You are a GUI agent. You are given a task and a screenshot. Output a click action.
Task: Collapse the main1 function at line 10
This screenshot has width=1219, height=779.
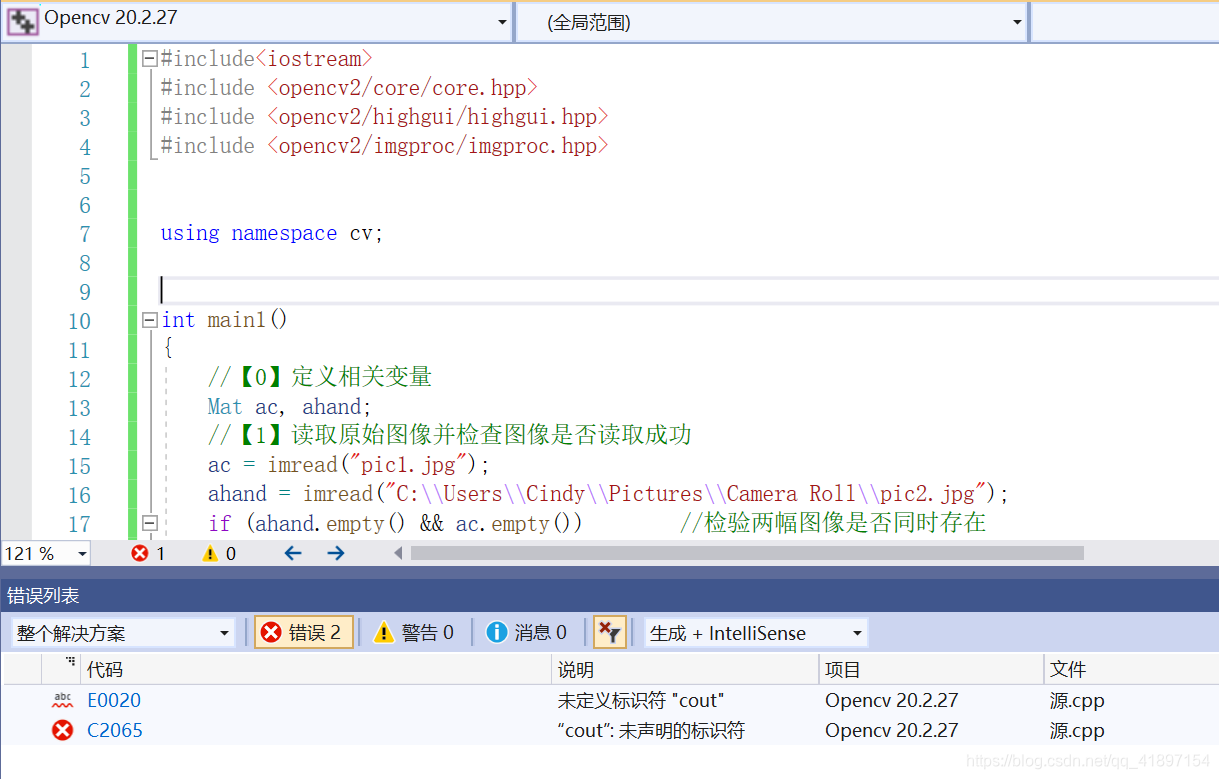click(150, 320)
